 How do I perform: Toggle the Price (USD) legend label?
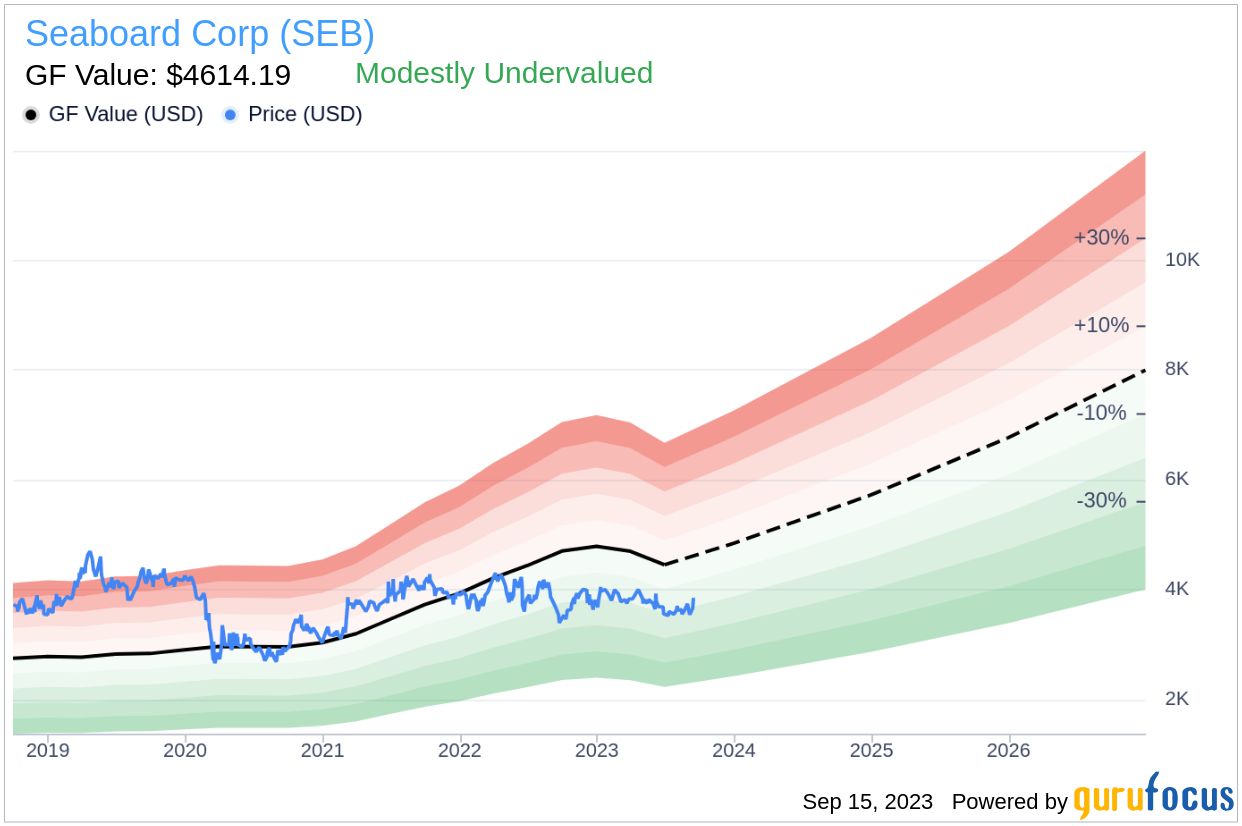pos(305,115)
